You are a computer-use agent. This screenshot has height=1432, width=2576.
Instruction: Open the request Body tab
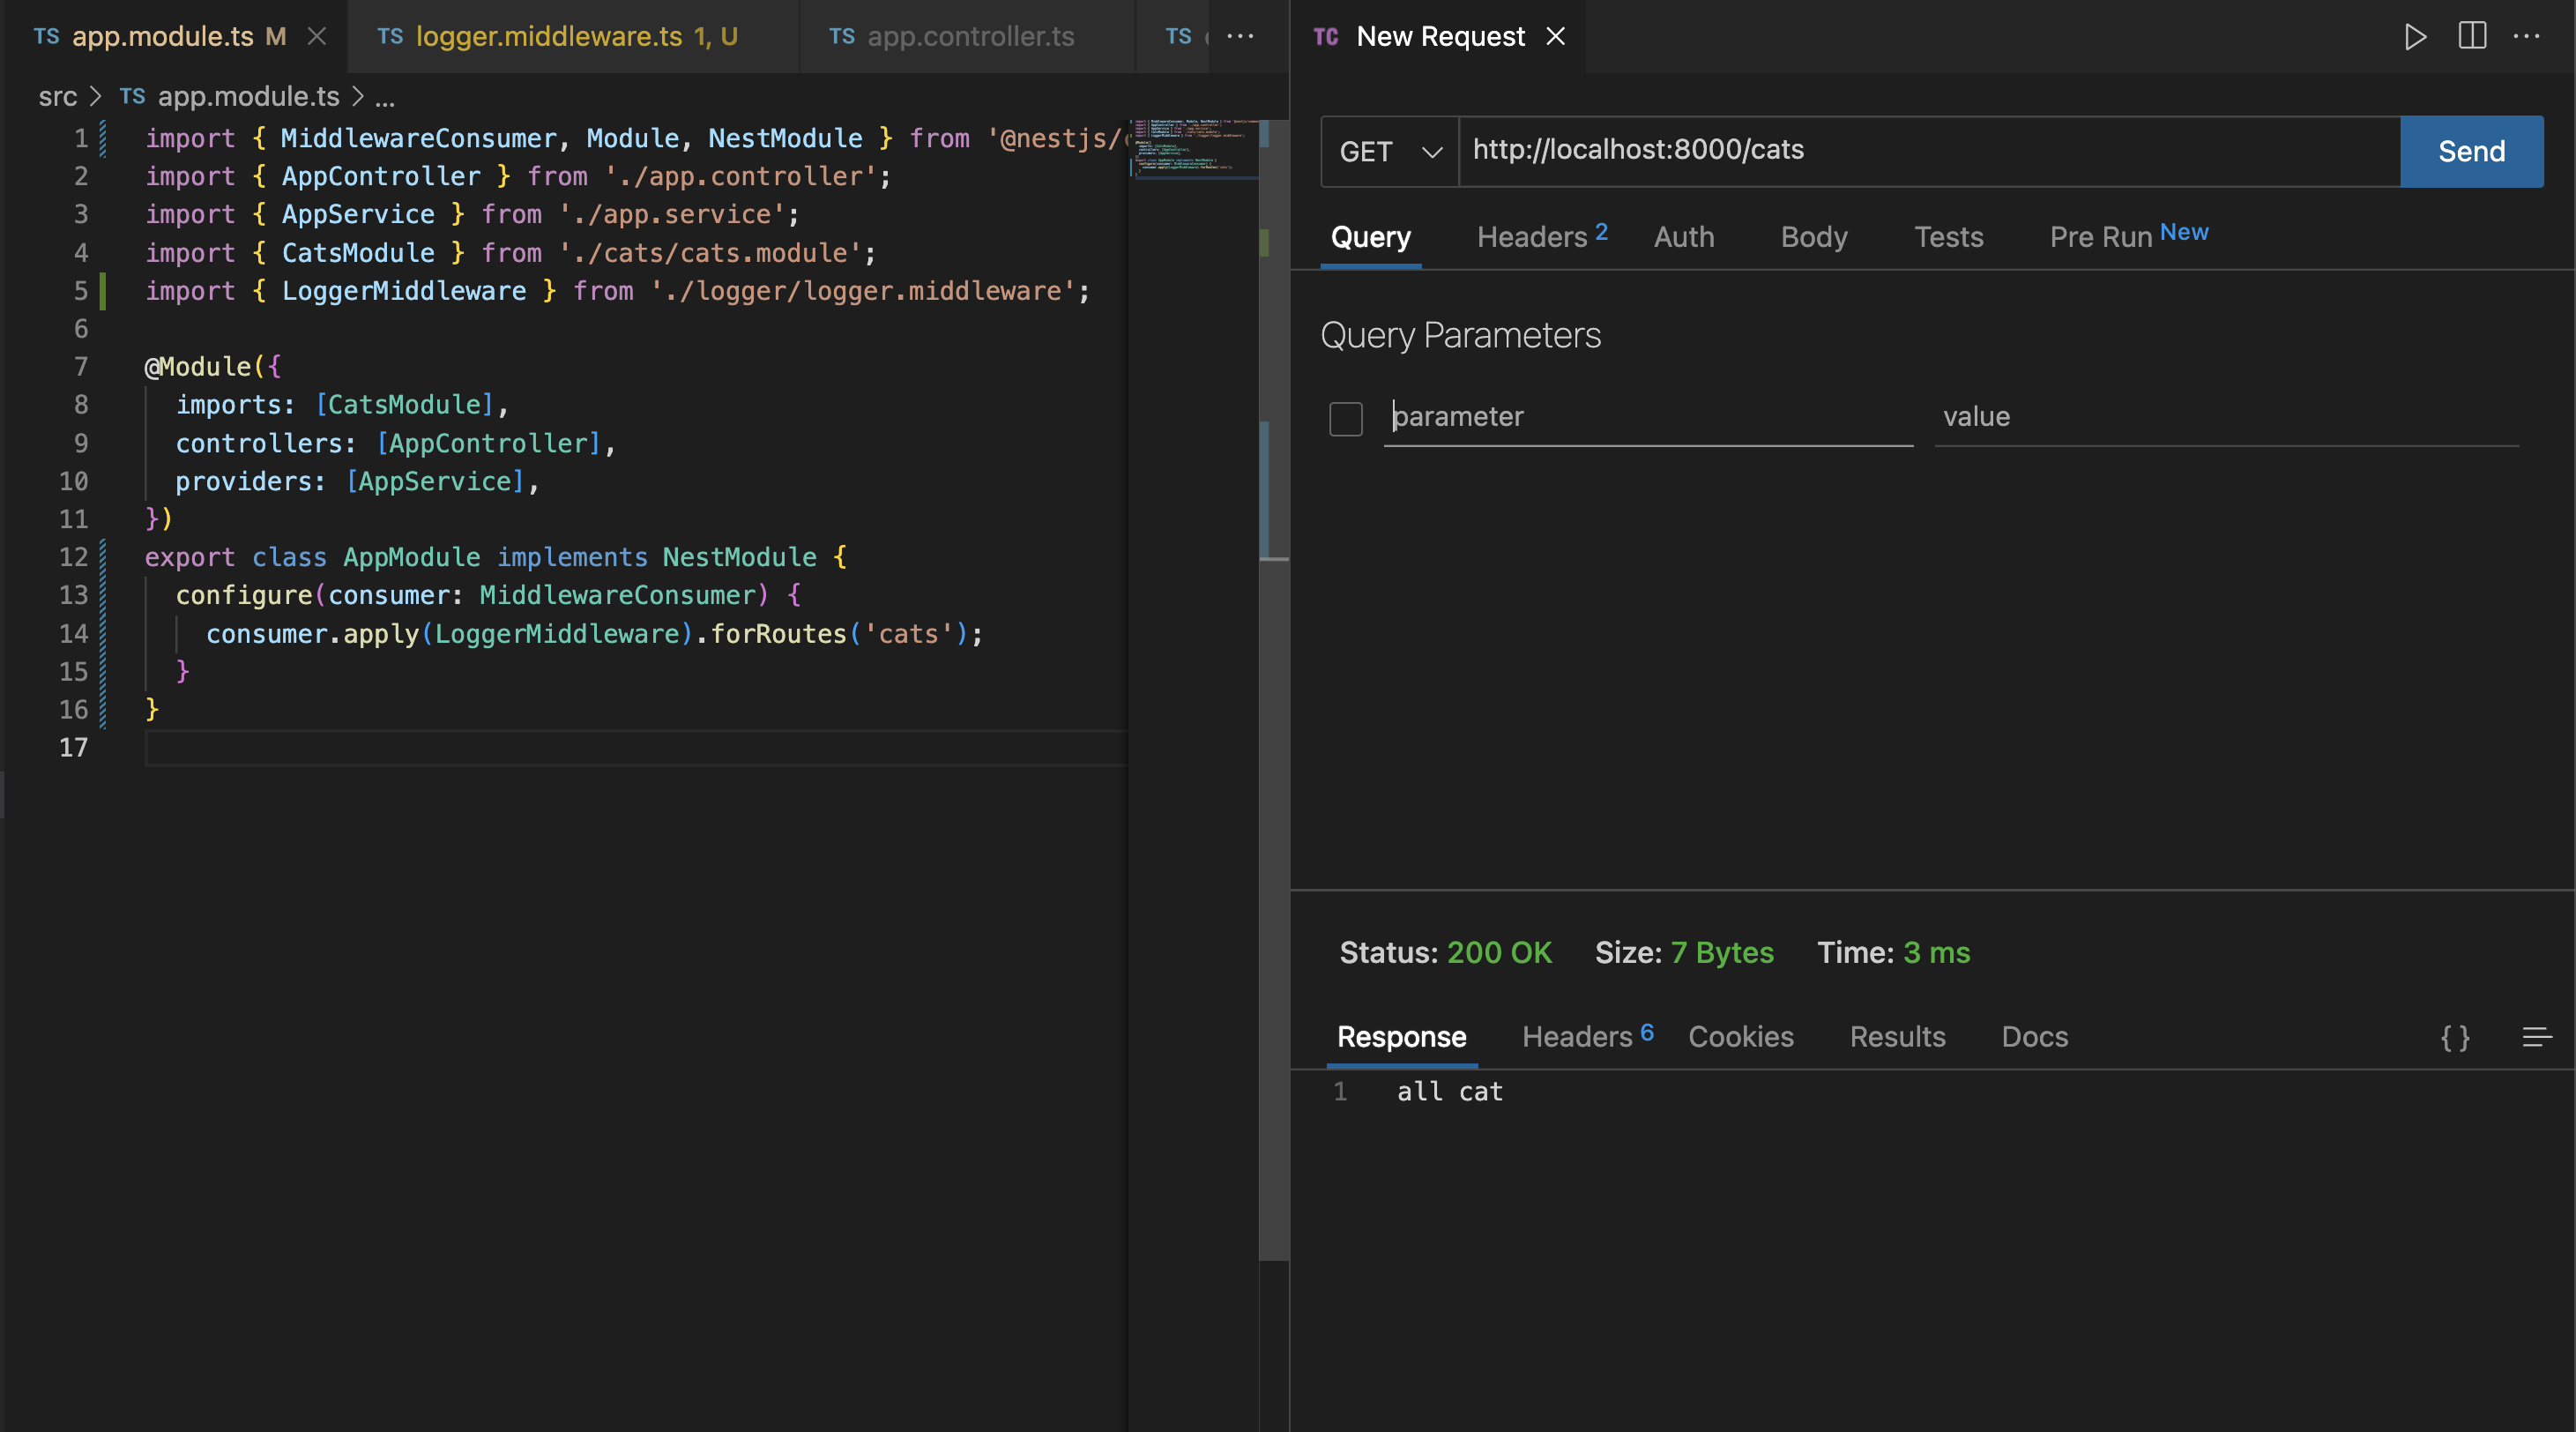(1813, 237)
